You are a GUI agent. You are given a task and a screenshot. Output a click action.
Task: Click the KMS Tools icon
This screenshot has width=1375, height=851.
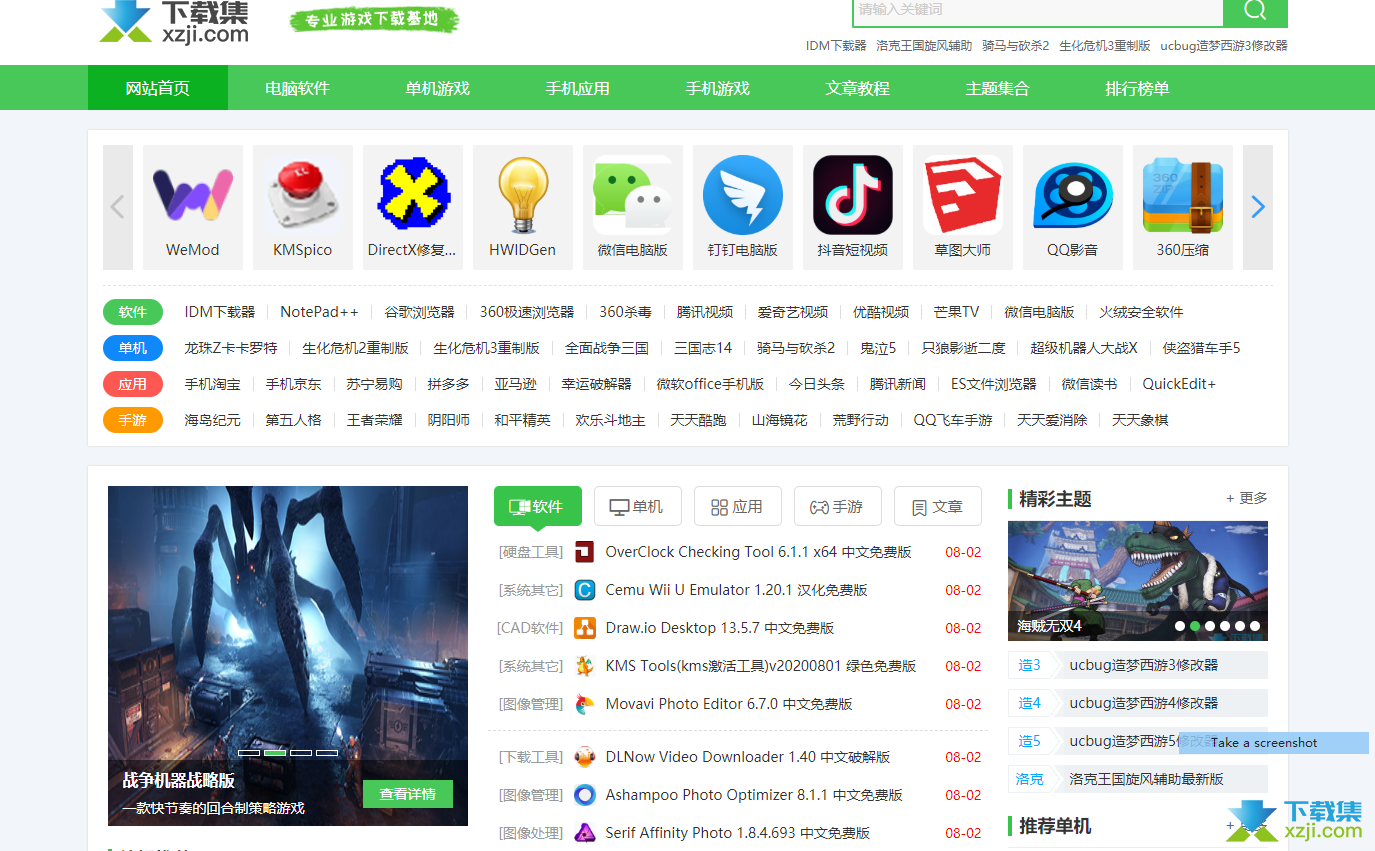click(x=585, y=666)
